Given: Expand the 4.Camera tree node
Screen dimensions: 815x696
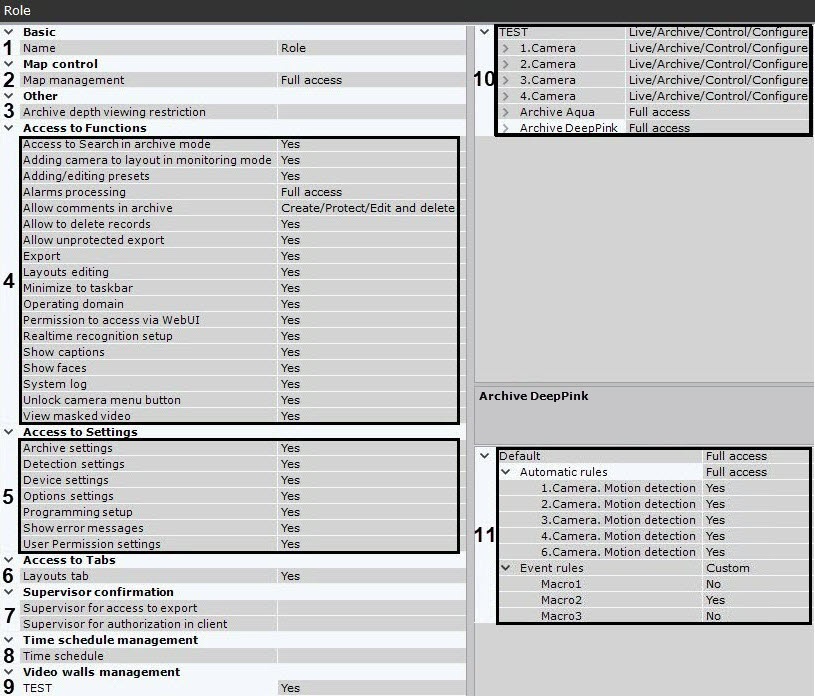Looking at the screenshot, I should [506, 96].
